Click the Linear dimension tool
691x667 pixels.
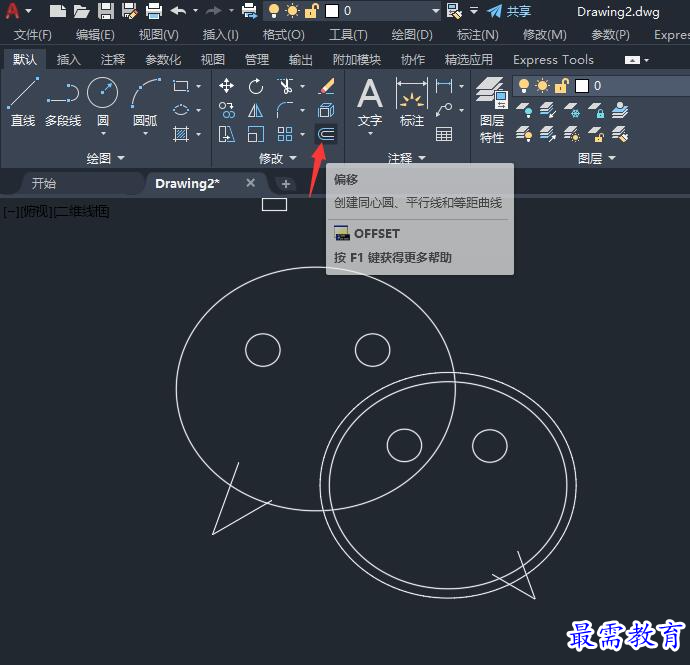coord(443,86)
